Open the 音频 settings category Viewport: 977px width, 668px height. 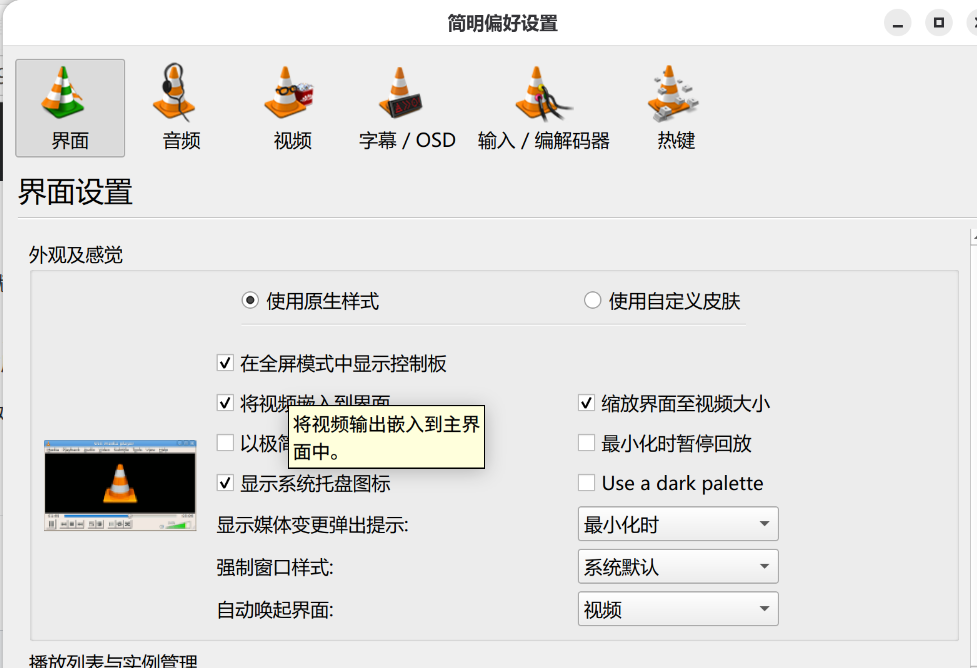point(181,108)
